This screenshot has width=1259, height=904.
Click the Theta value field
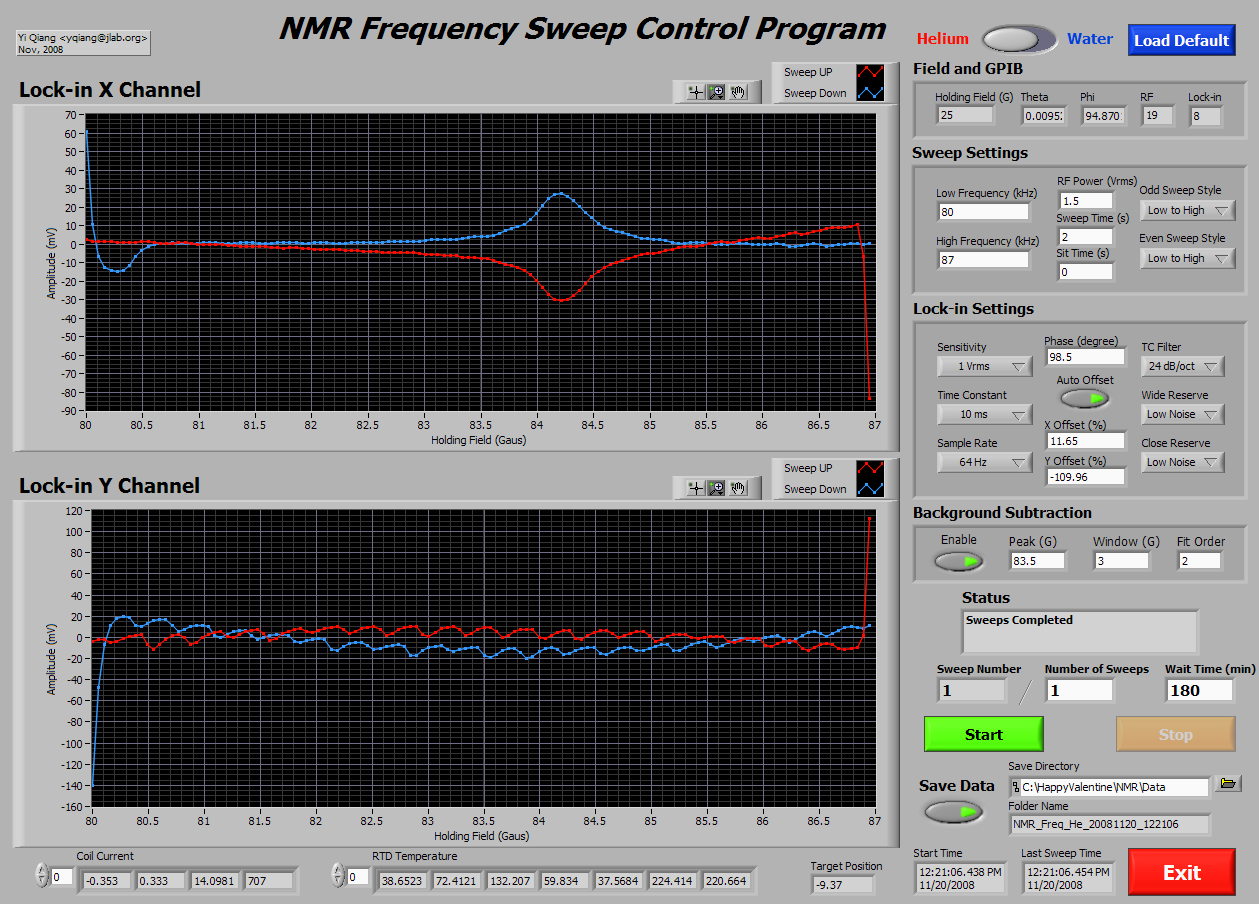click(1045, 116)
